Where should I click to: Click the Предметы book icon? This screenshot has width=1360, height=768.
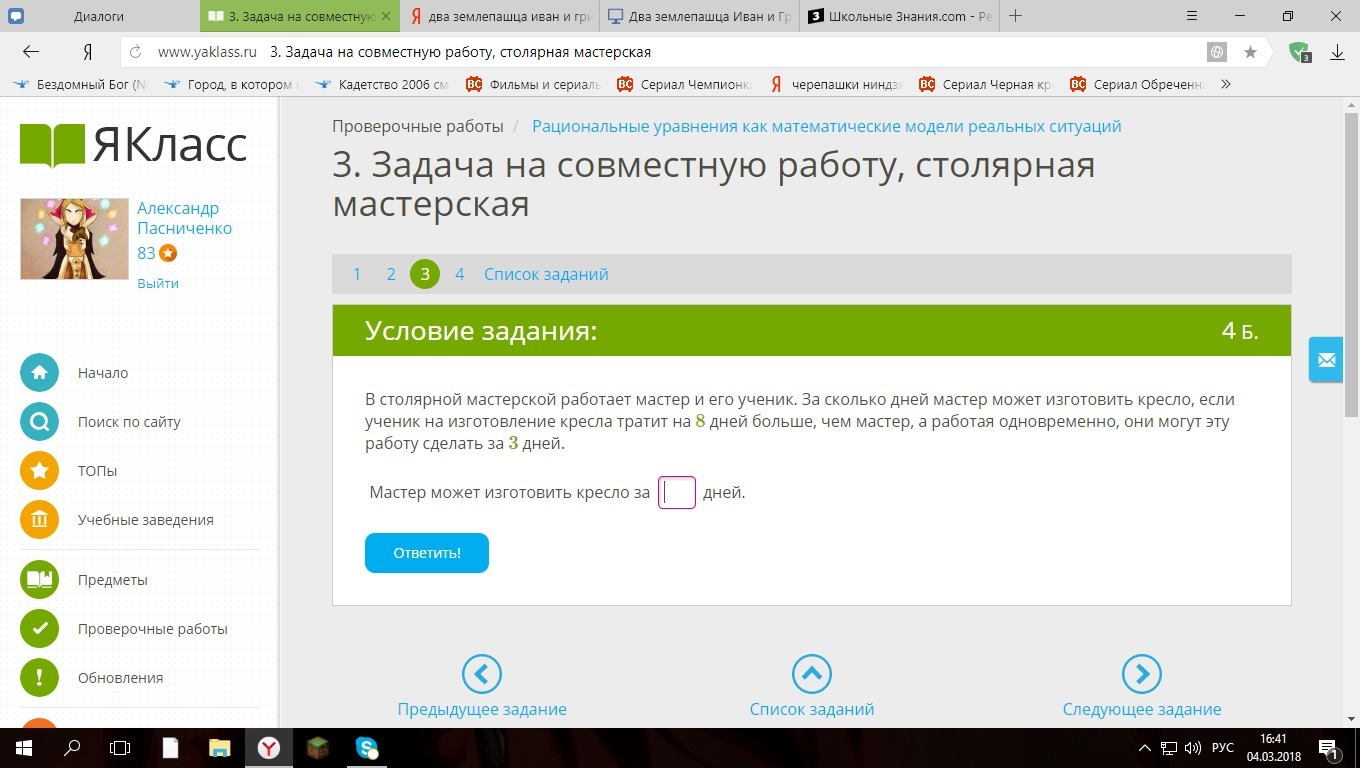point(39,580)
